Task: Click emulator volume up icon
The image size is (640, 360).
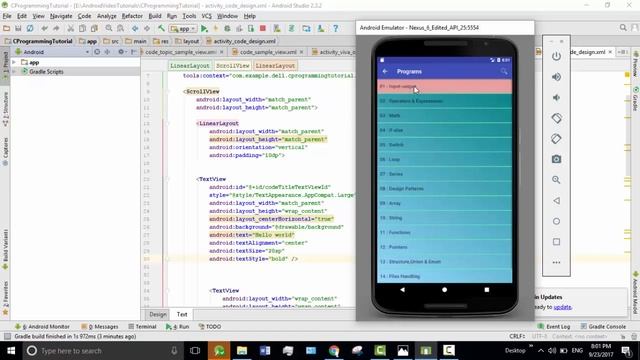Action: click(556, 77)
